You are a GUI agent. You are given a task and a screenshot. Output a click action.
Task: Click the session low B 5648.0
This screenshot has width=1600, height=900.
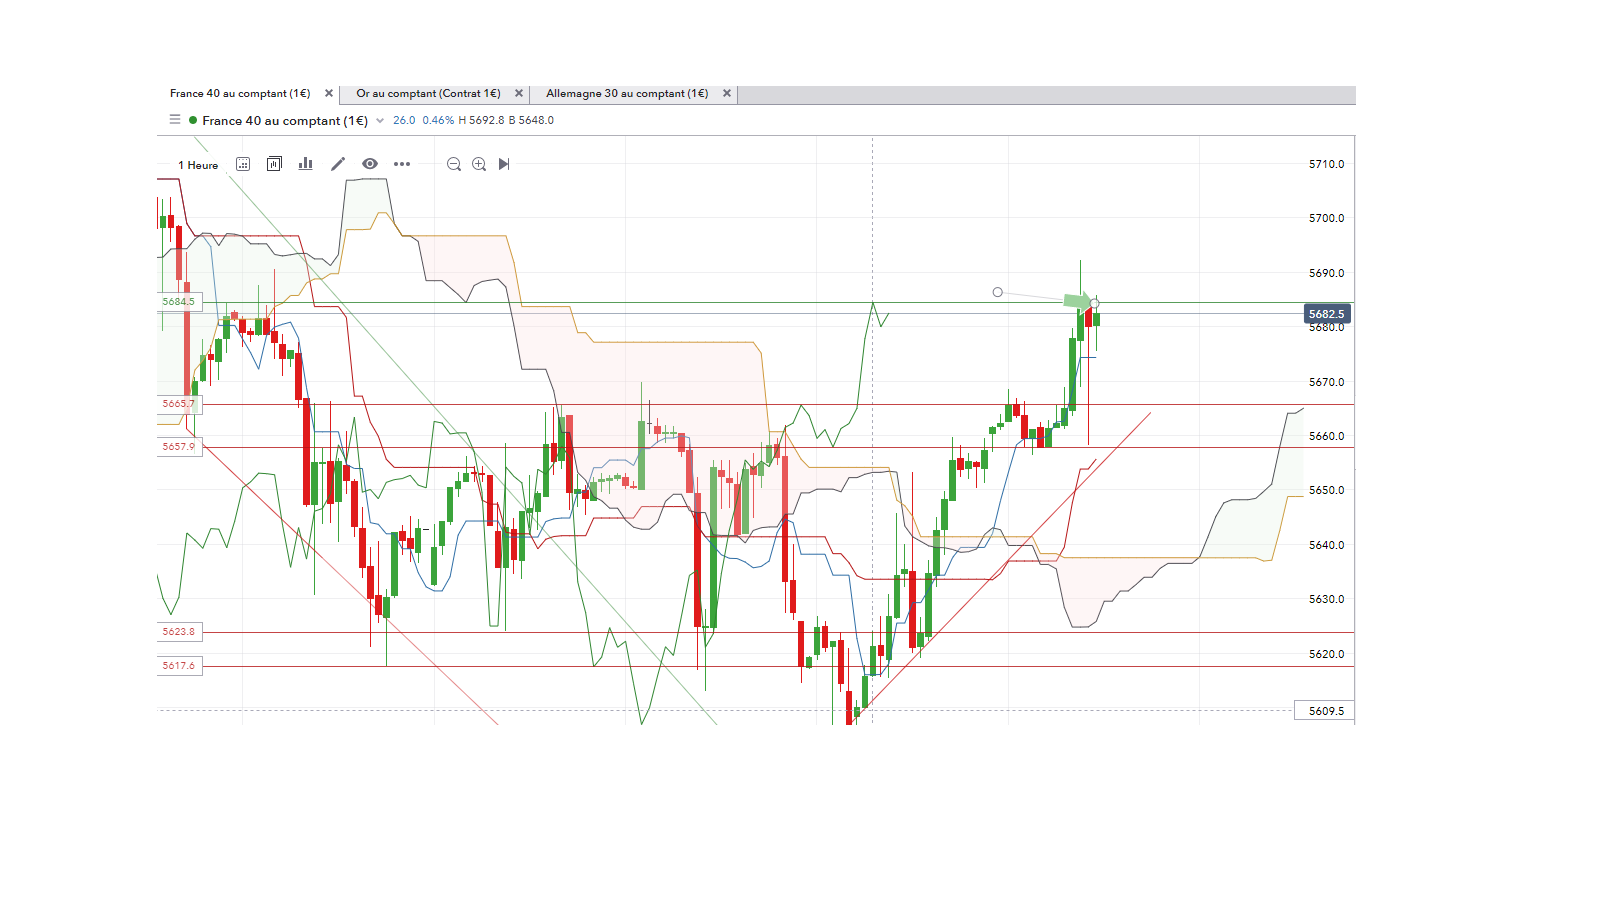tap(531, 120)
